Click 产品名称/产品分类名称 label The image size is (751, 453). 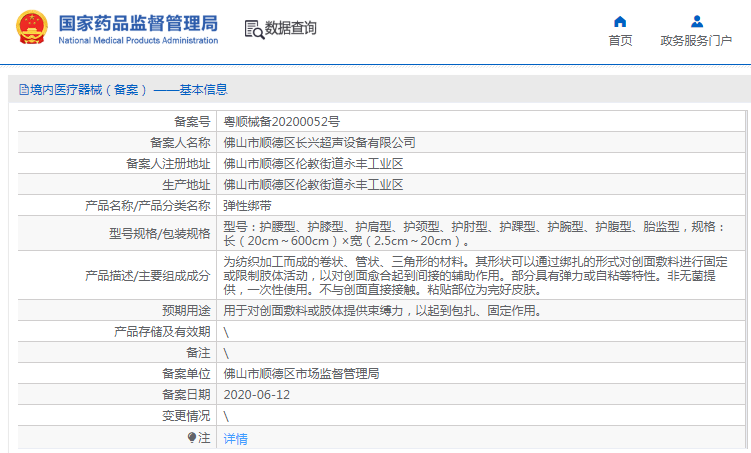pyautogui.click(x=148, y=206)
